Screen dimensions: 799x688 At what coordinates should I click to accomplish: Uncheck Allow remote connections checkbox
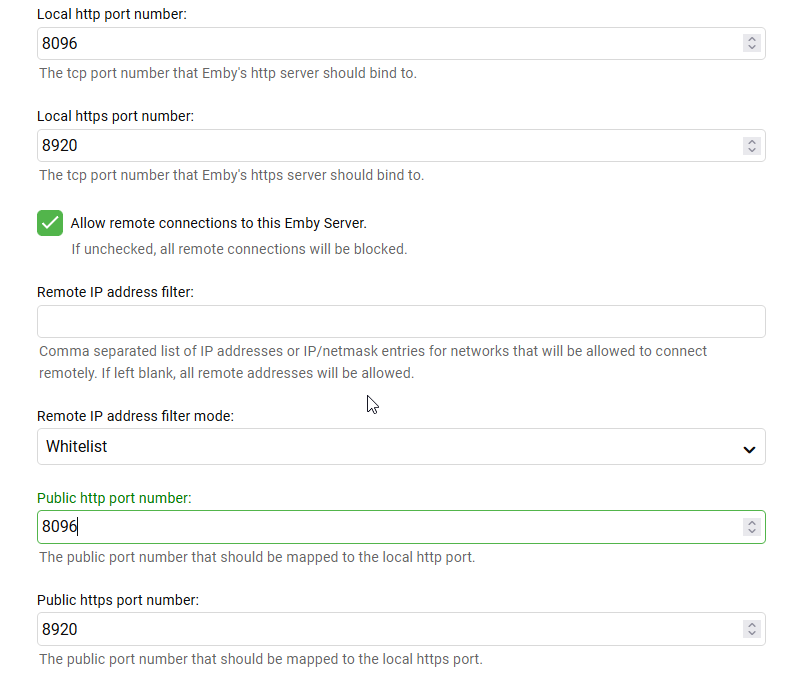click(x=50, y=223)
